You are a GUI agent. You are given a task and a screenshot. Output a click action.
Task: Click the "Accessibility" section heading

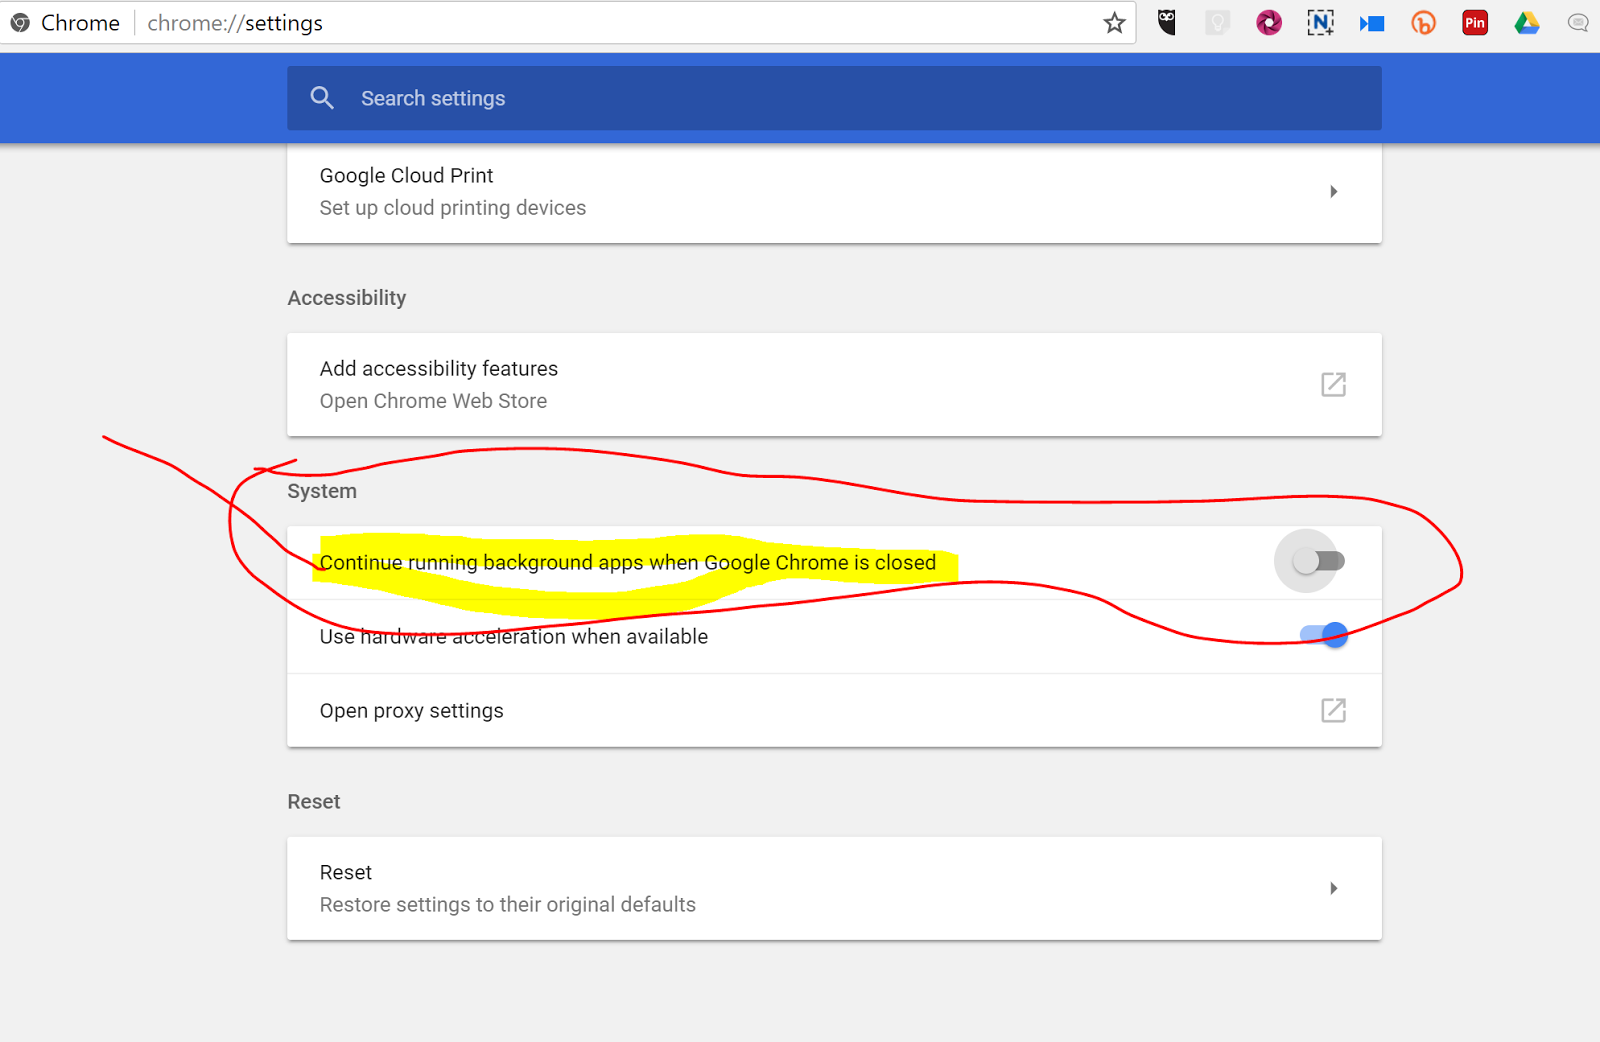point(347,298)
